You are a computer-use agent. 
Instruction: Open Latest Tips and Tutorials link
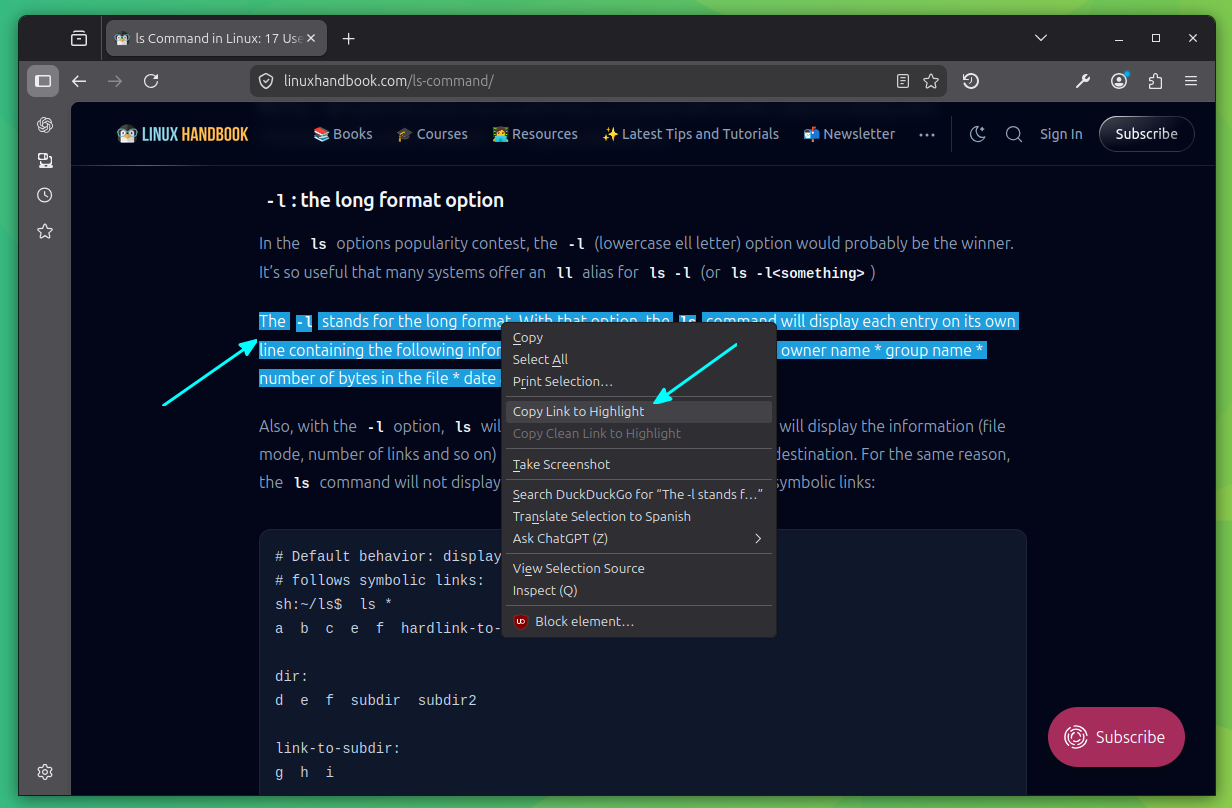[690, 134]
